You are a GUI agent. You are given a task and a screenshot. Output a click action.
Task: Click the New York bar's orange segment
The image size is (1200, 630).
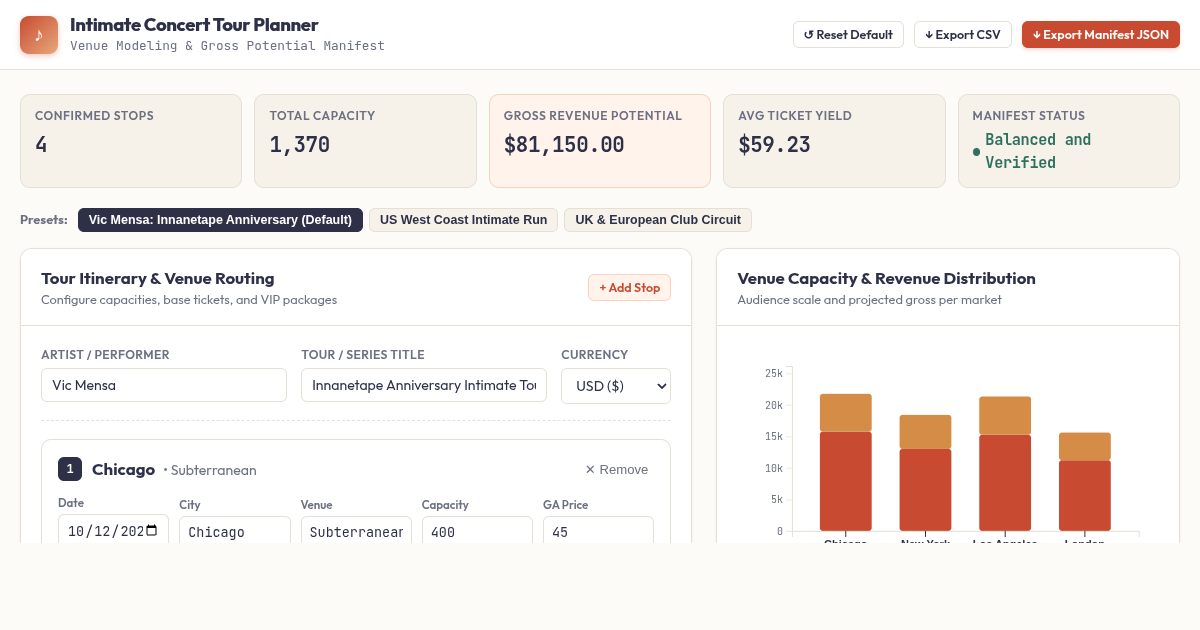[x=925, y=432]
